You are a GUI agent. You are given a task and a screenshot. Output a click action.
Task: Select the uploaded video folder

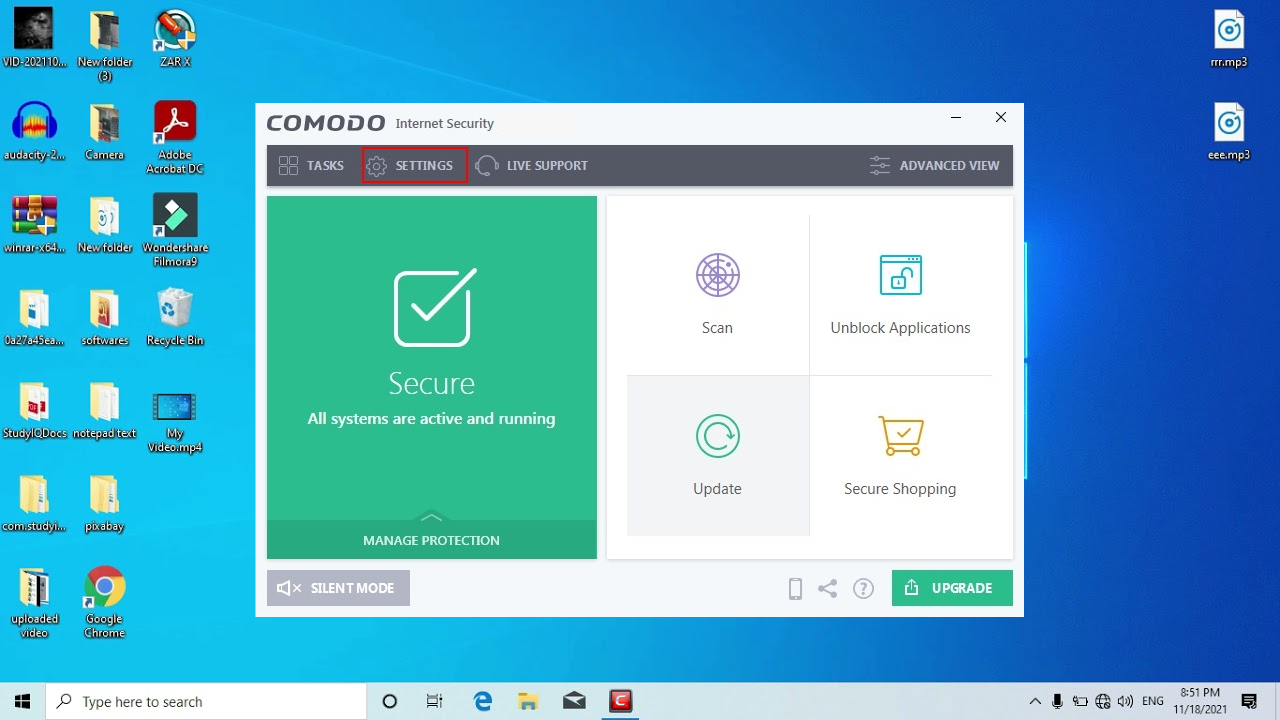(x=34, y=602)
